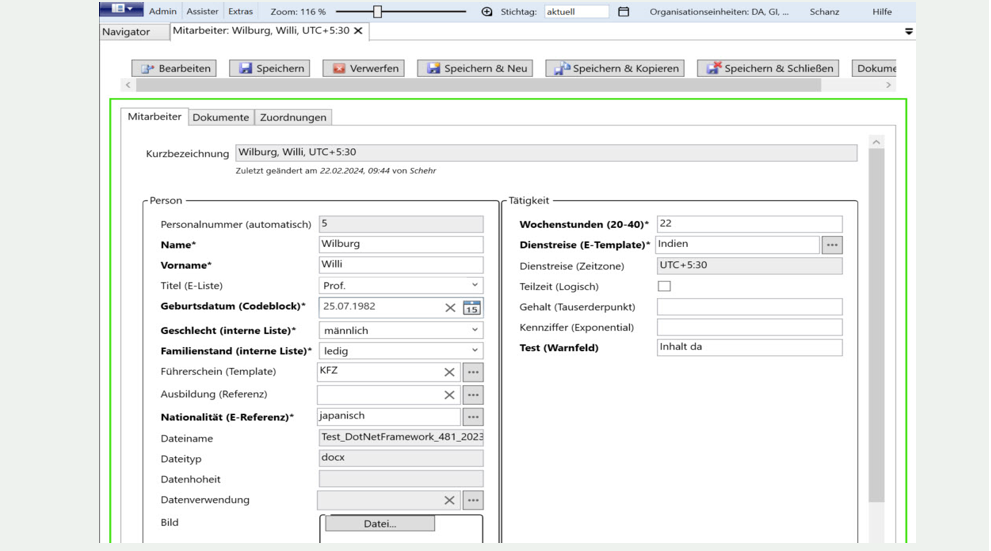Image resolution: width=991 pixels, height=551 pixels.
Task: Open the Dienstreise template ellipsis button
Action: (831, 245)
